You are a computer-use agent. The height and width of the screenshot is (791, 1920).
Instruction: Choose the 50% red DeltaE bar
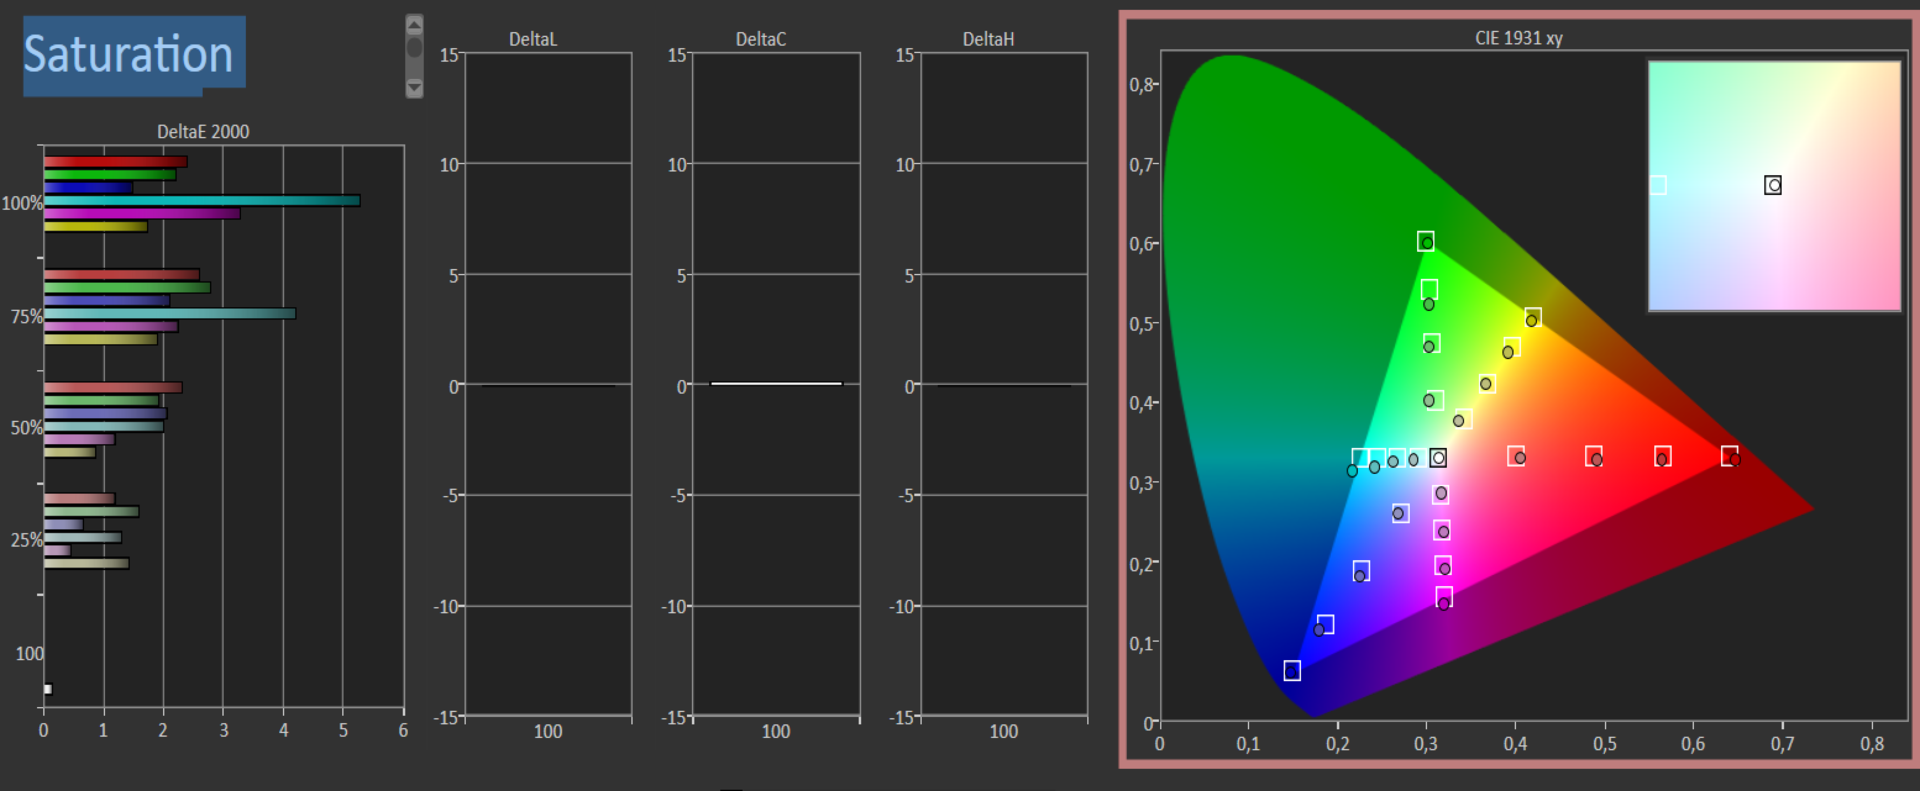113,388
